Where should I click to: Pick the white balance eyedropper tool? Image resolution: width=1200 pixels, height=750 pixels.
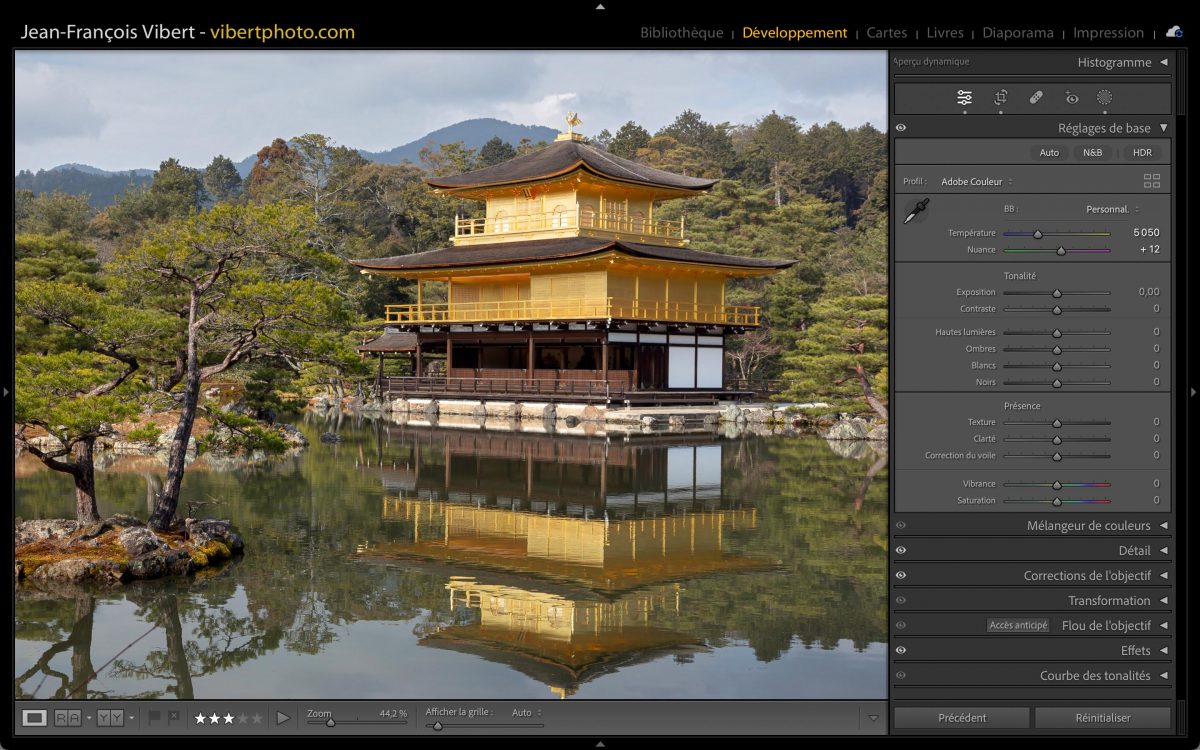pos(916,211)
